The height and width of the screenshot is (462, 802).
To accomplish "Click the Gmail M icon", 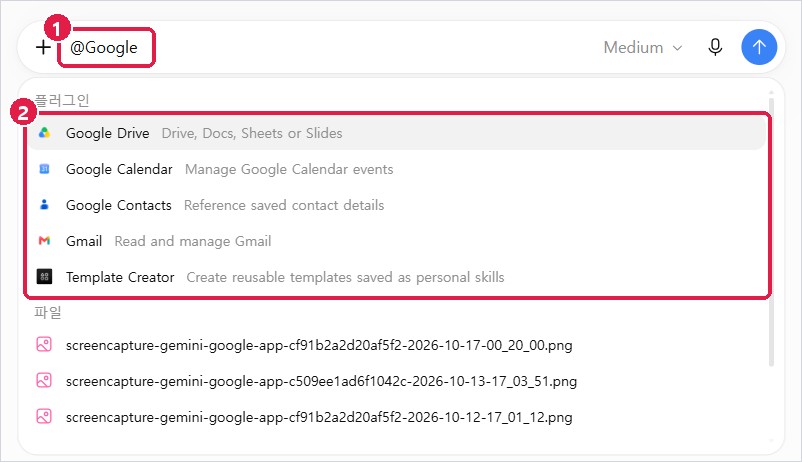I will click(44, 240).
